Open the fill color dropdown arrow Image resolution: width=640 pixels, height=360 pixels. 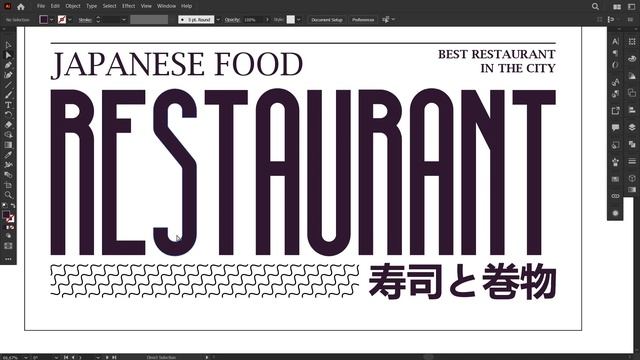(51, 20)
